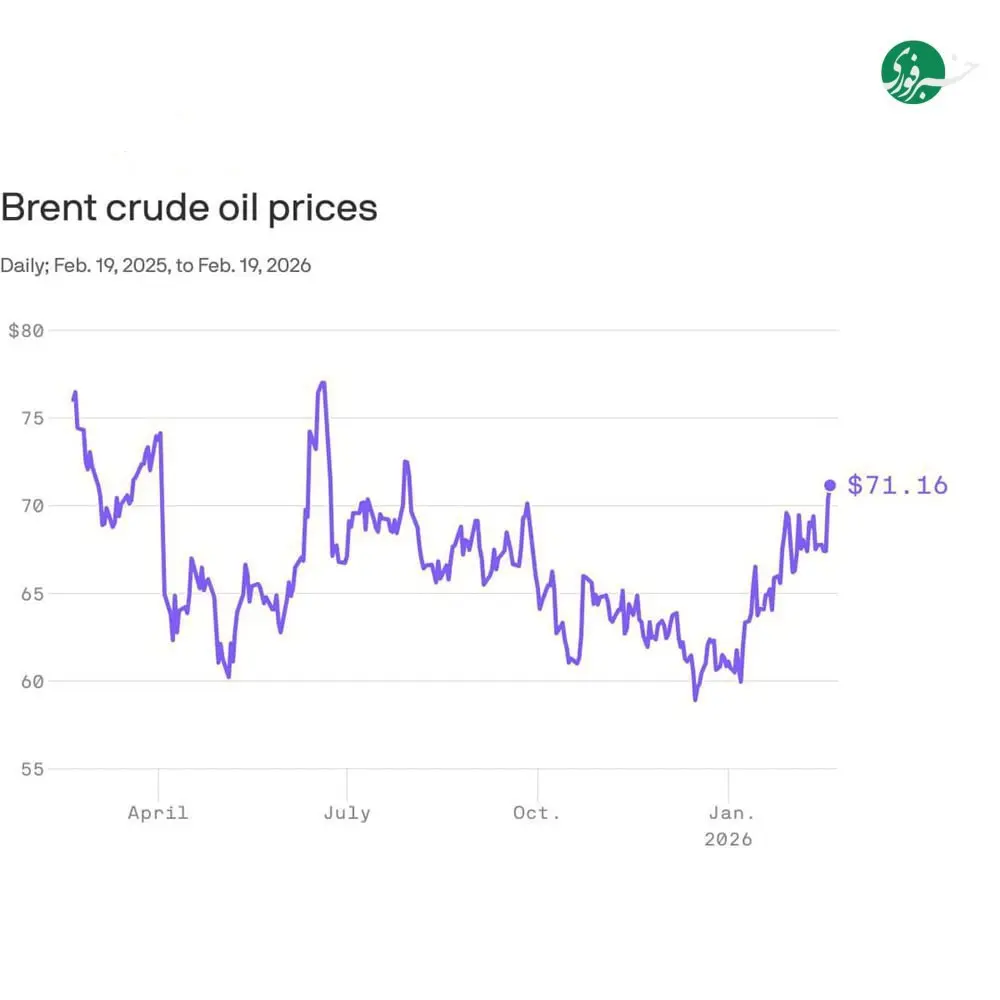
Task: Select the July x-axis label
Action: tap(347, 813)
